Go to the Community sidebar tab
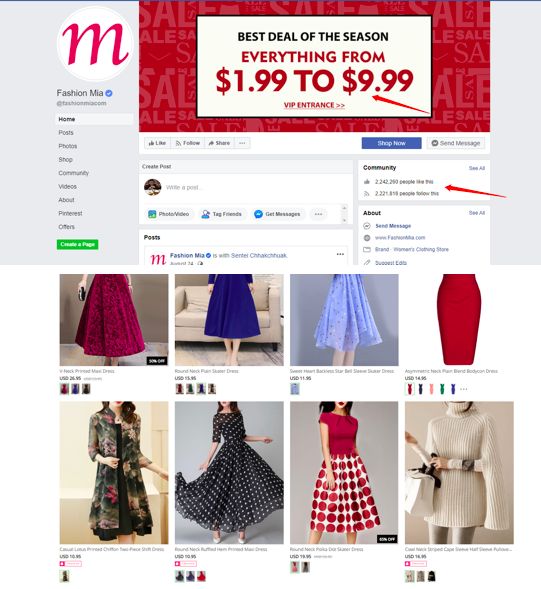 click(x=74, y=173)
